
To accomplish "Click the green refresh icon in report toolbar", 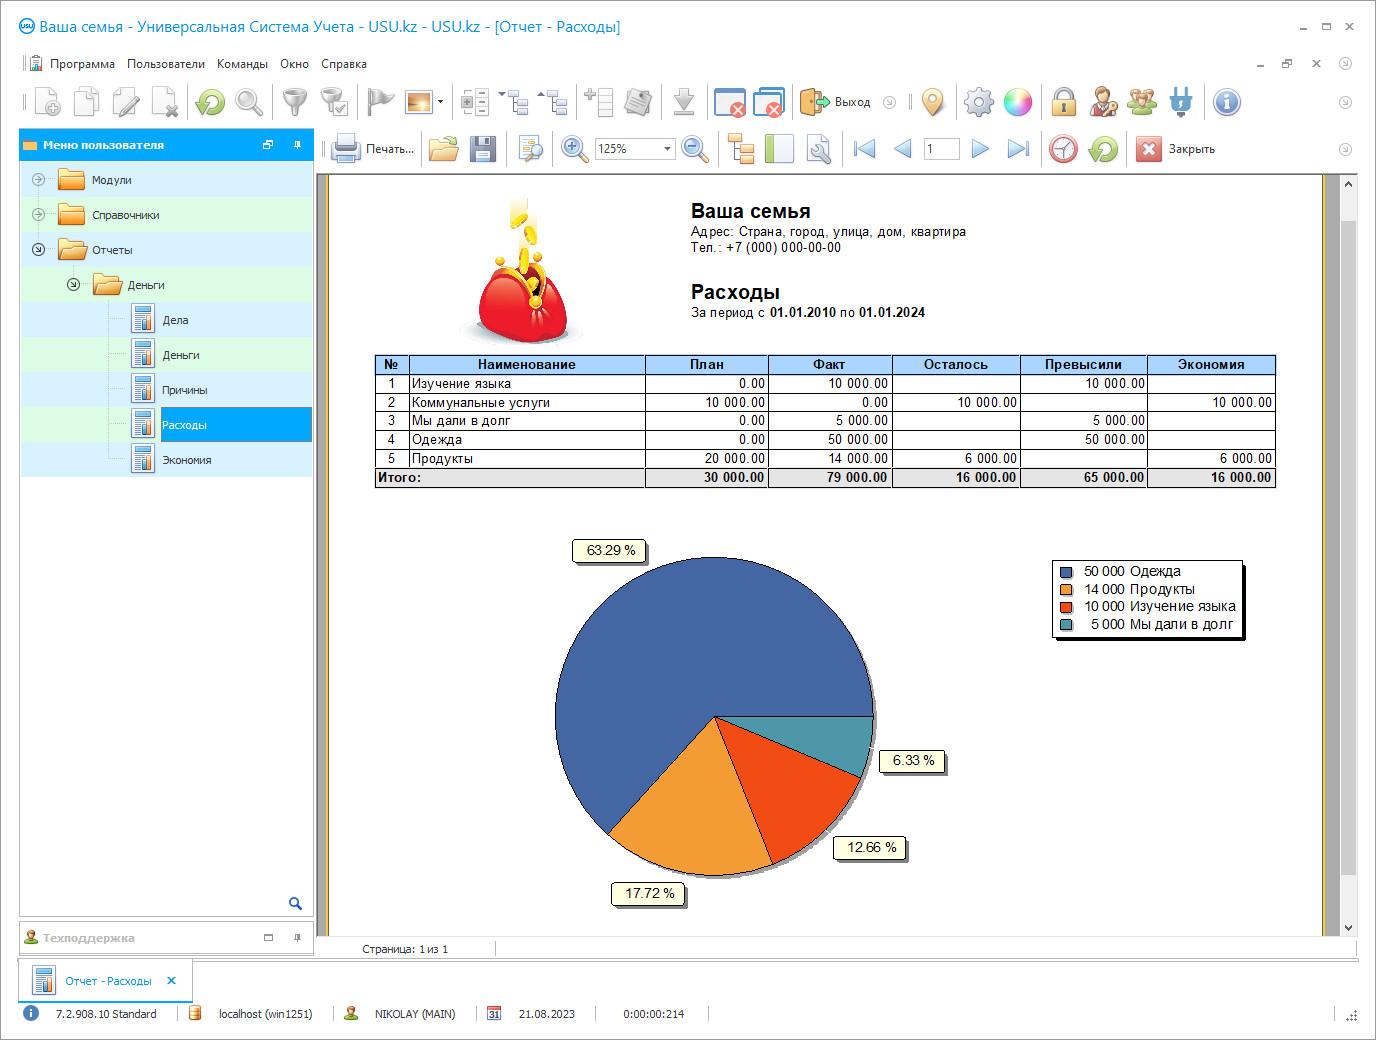I will [x=1103, y=149].
